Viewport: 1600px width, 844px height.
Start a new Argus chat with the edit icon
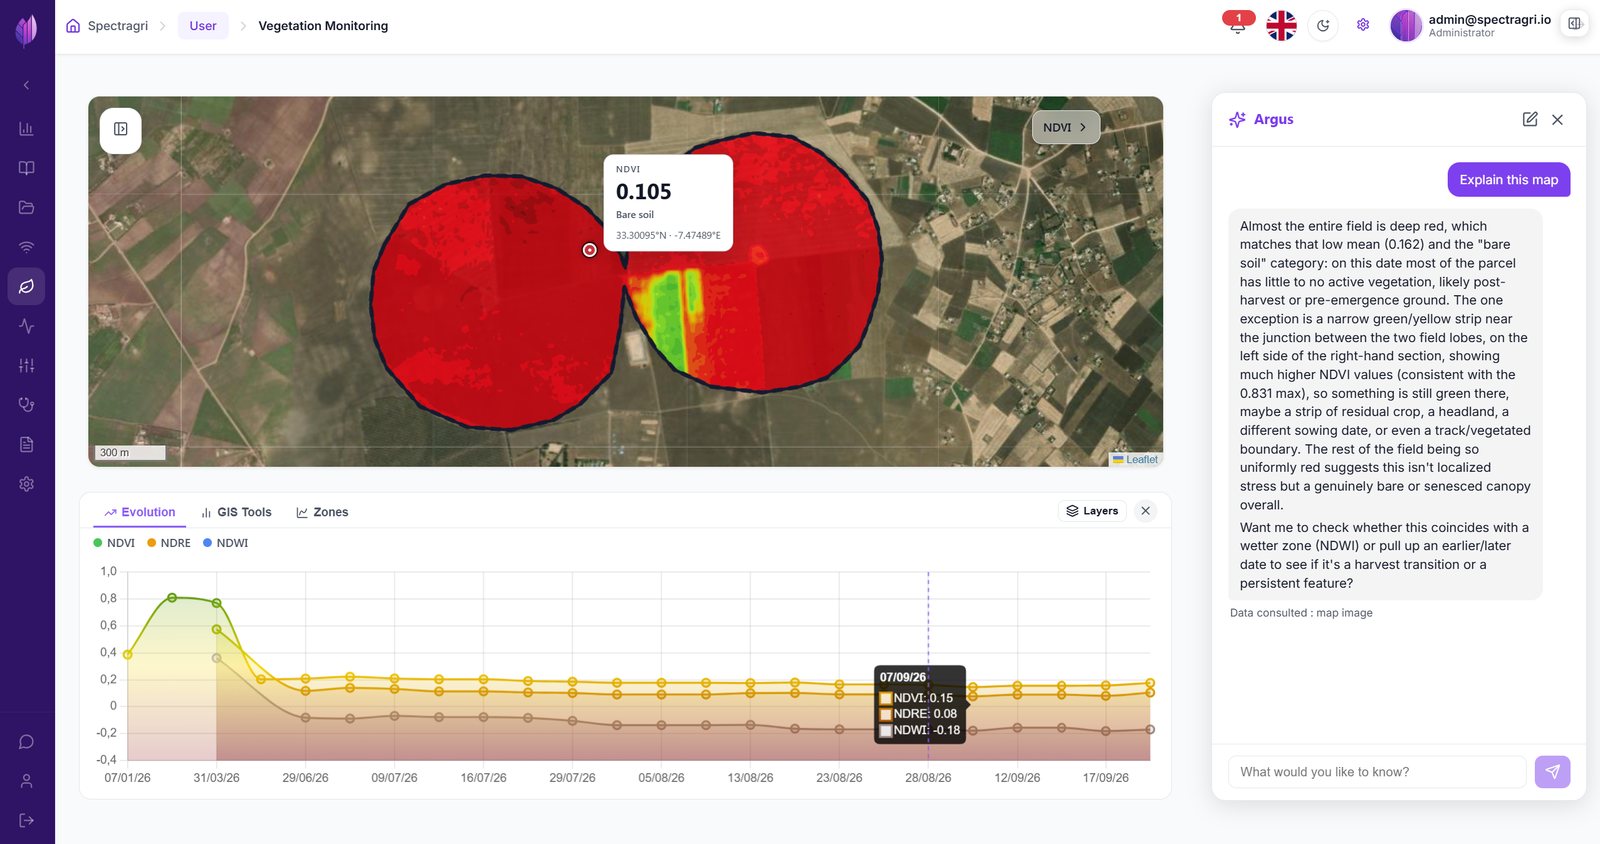click(x=1530, y=120)
